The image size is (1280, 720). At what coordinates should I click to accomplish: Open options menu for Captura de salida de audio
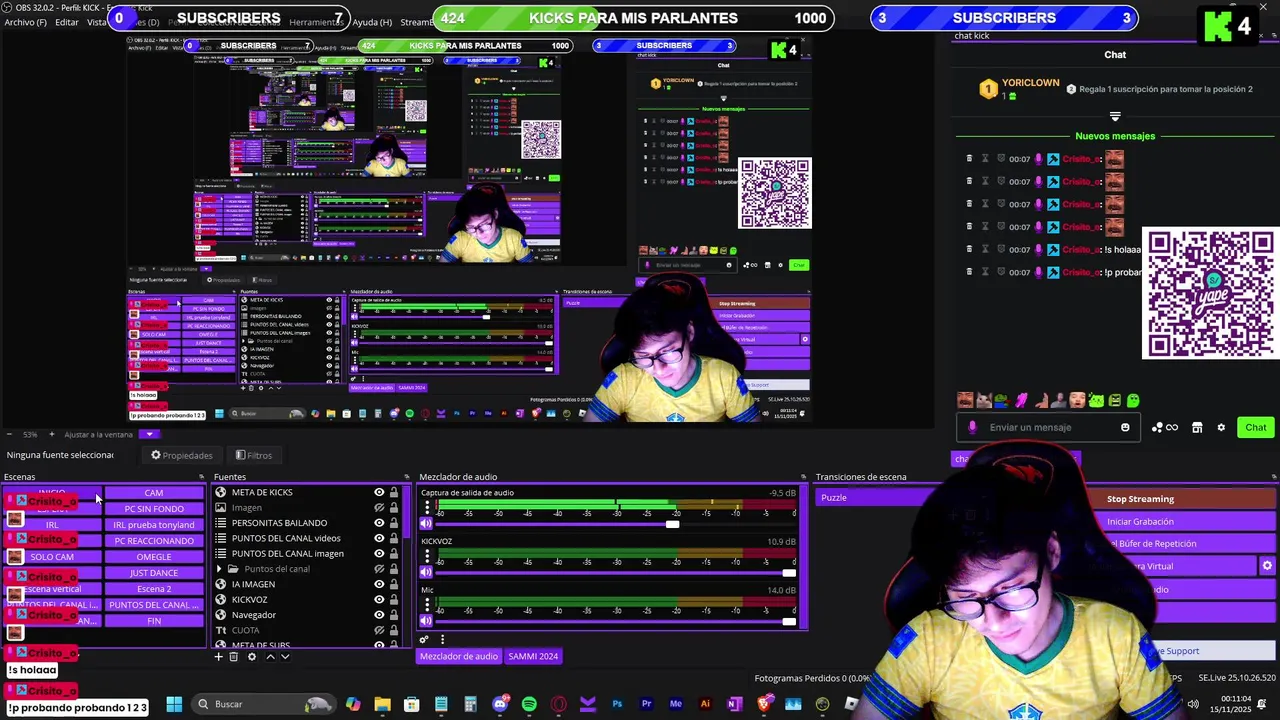[x=427, y=507]
